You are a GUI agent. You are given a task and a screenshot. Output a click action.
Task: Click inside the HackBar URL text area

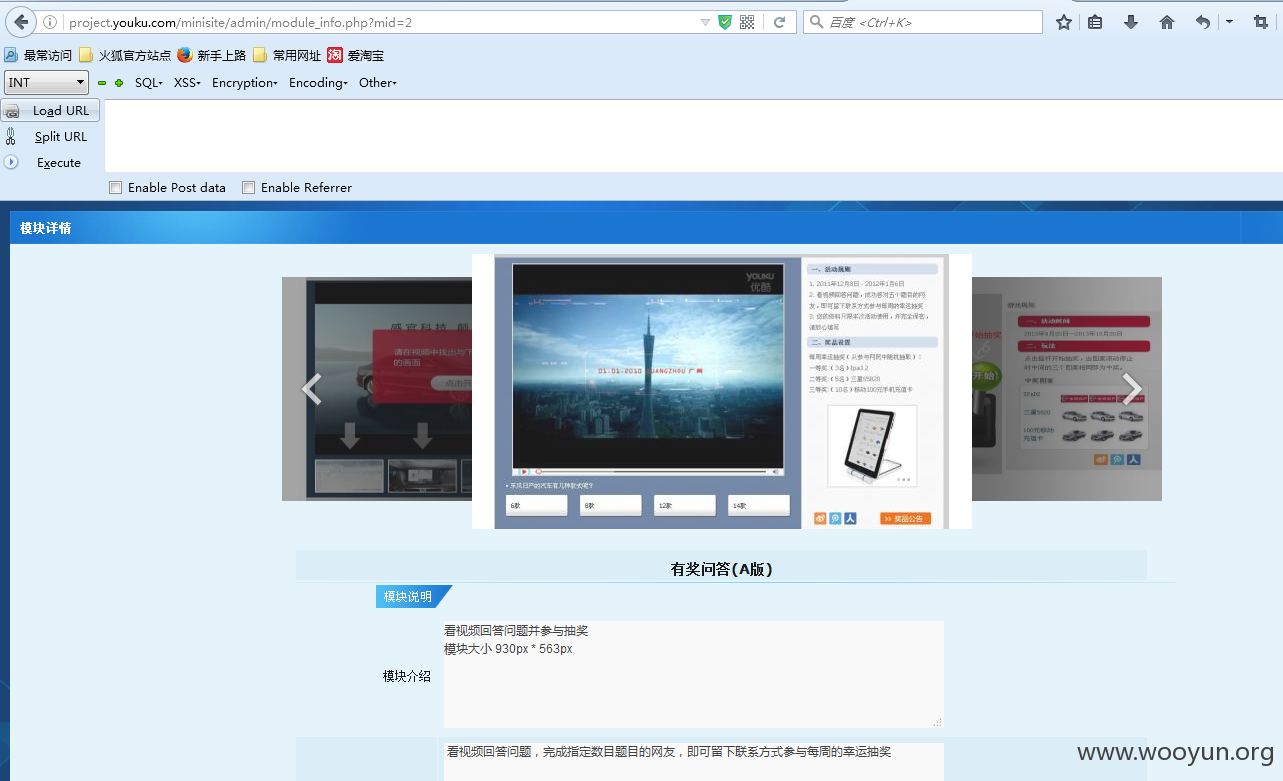coord(692,136)
